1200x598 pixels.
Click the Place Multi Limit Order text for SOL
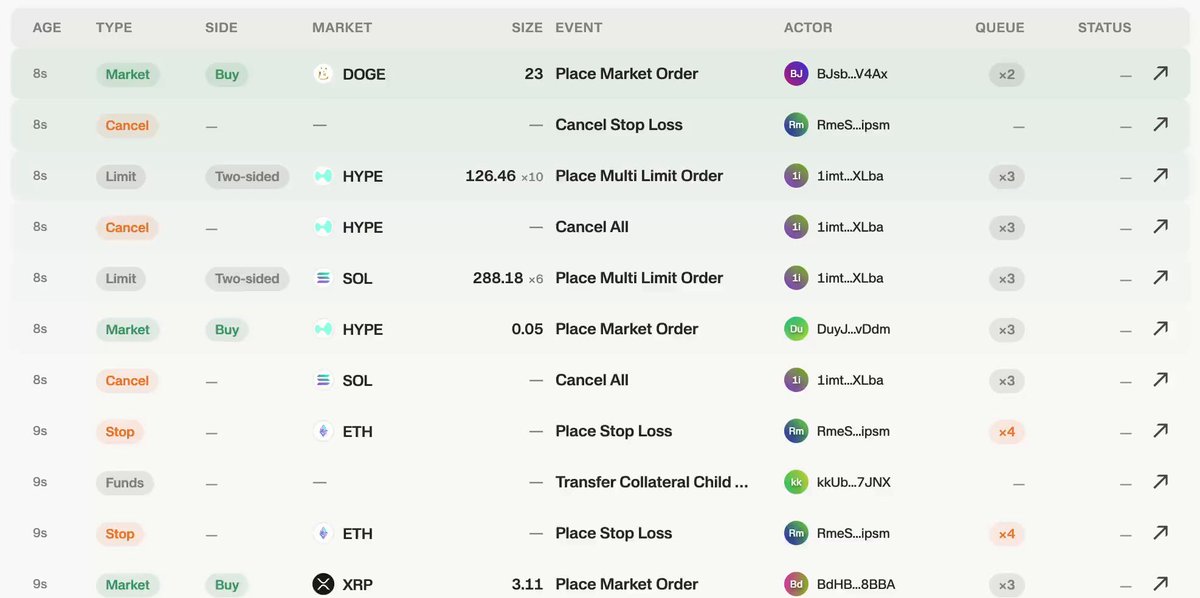click(x=639, y=278)
